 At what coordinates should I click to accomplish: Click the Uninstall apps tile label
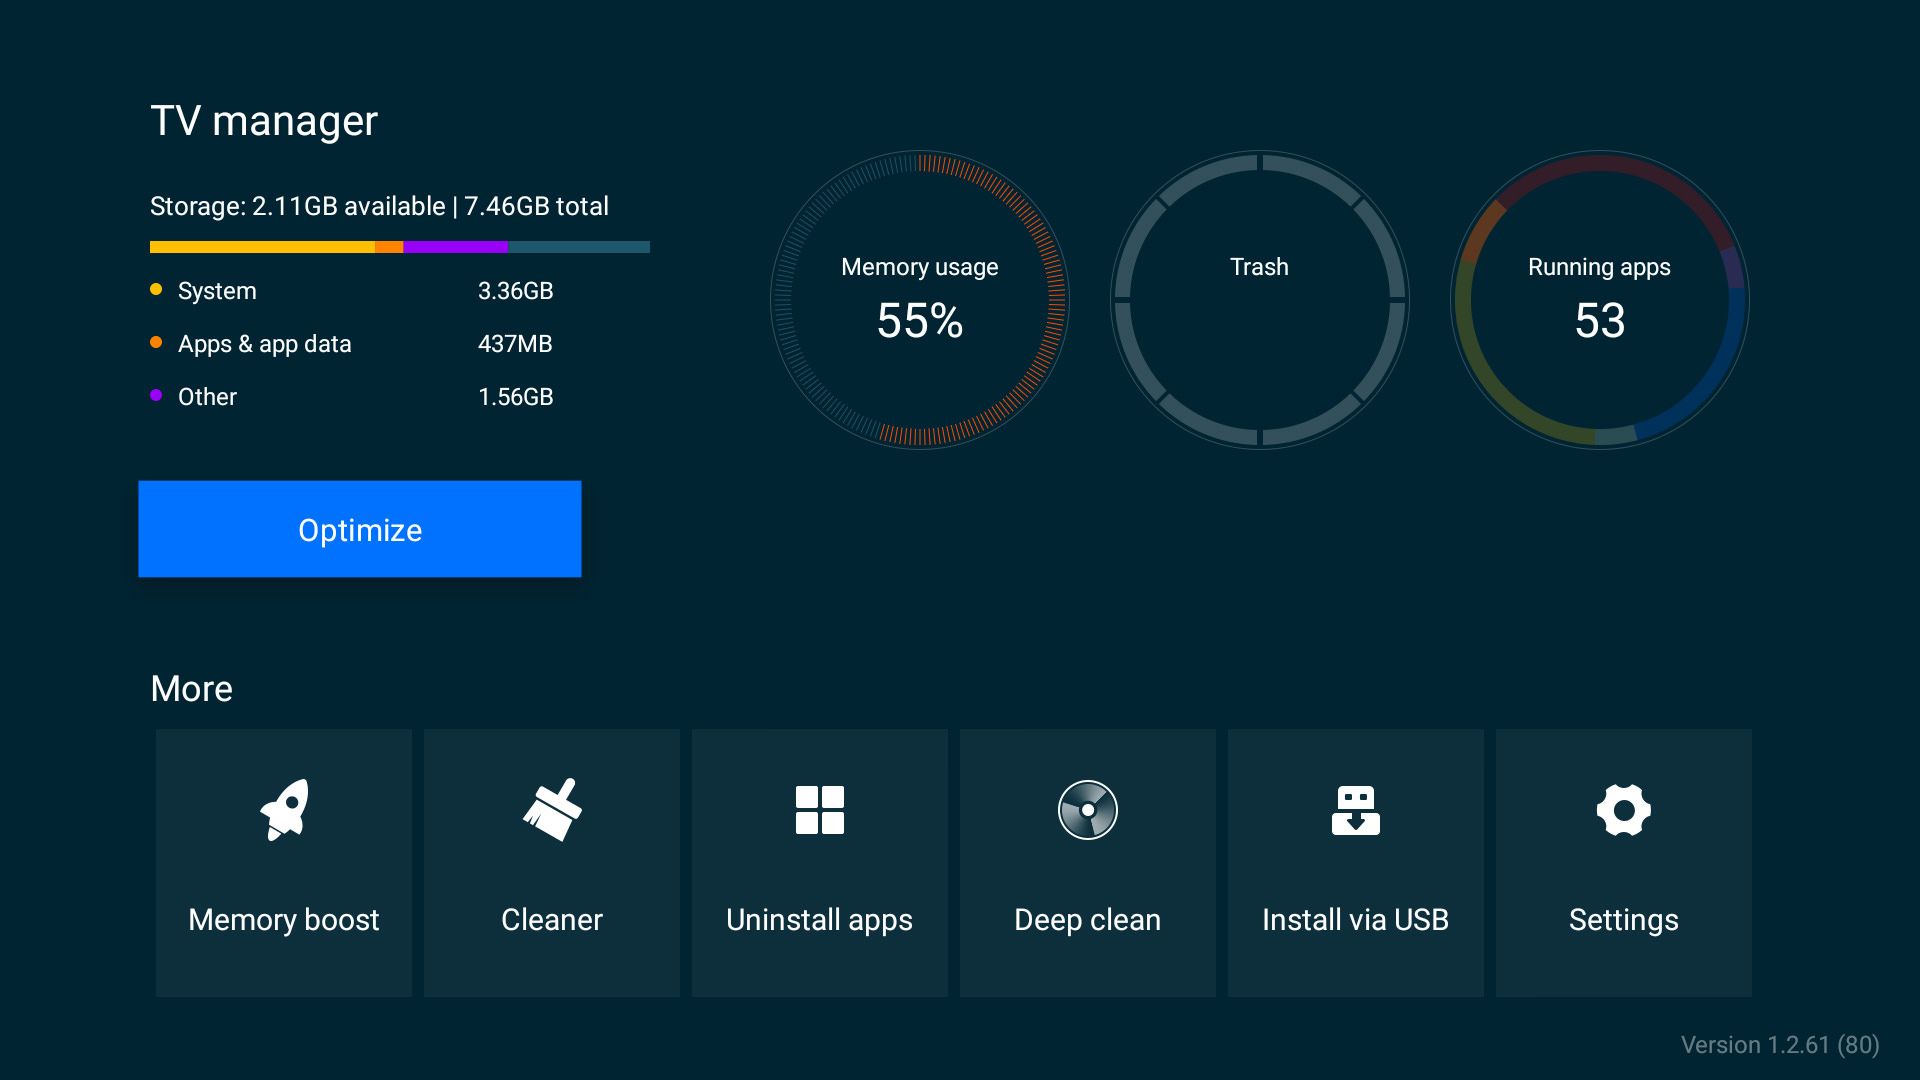click(820, 919)
